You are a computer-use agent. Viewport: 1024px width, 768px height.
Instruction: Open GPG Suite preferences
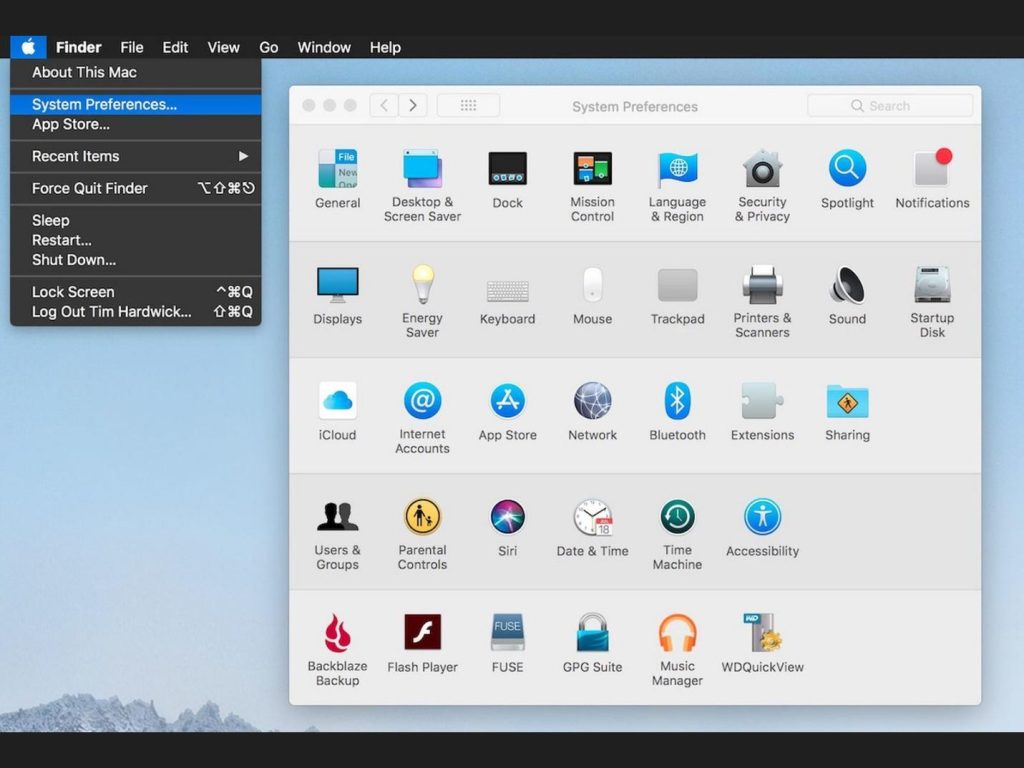(592, 632)
